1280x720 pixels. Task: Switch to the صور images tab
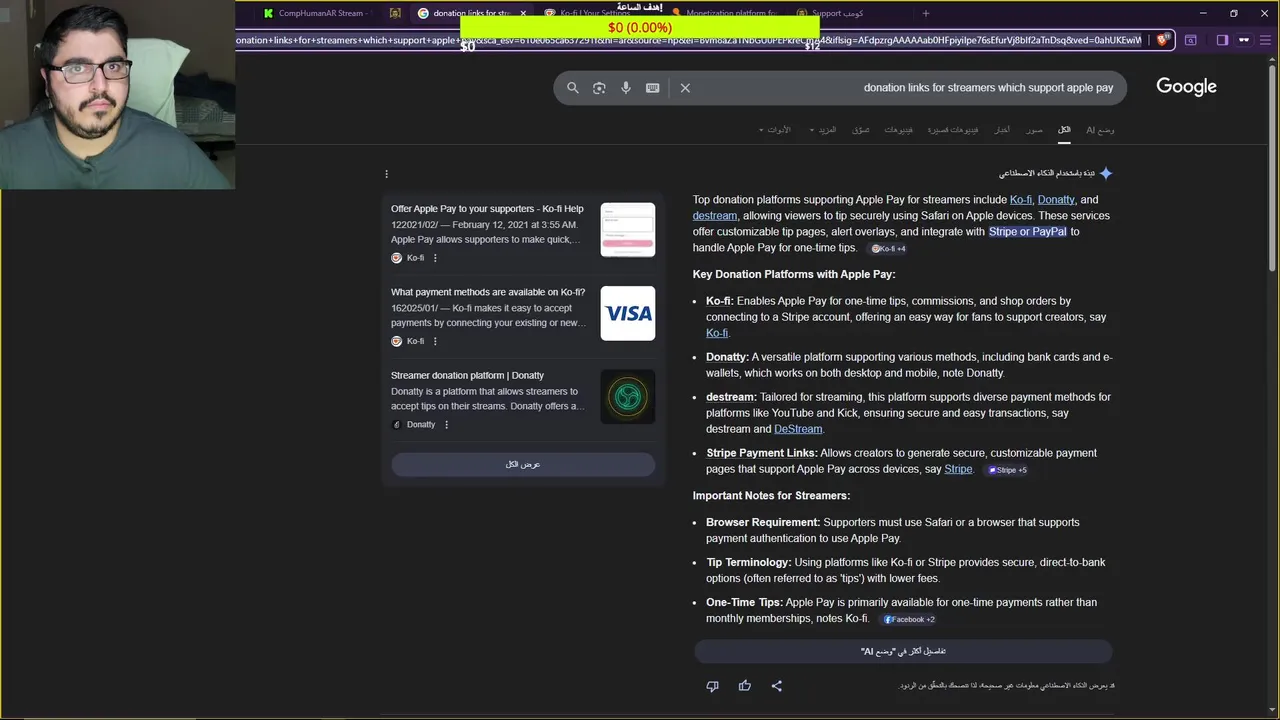point(1034,130)
